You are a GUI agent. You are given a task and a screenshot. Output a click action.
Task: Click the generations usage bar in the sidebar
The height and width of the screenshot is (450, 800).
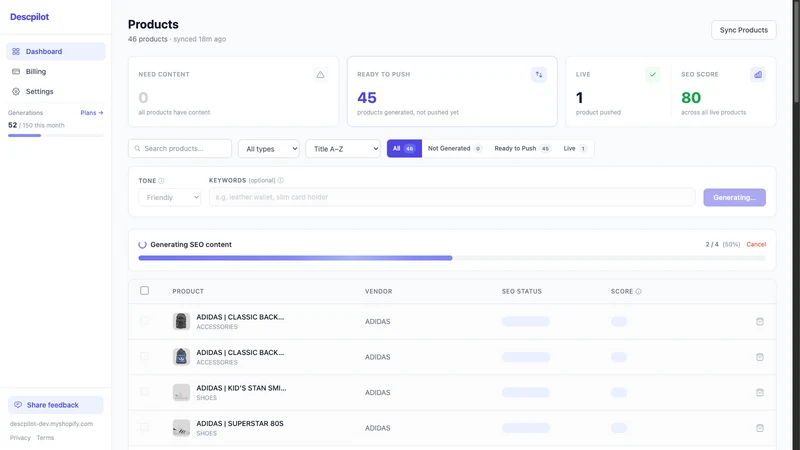pos(56,136)
